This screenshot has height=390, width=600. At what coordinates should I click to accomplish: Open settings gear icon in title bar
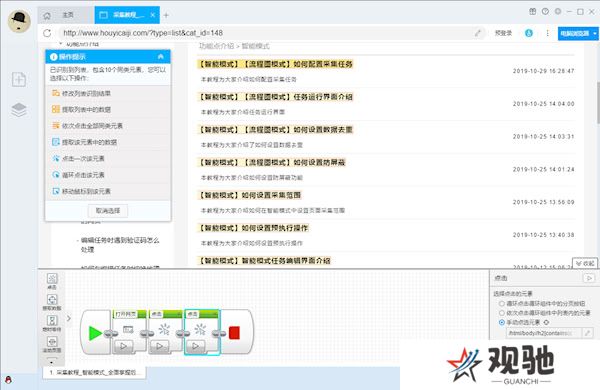click(x=558, y=11)
